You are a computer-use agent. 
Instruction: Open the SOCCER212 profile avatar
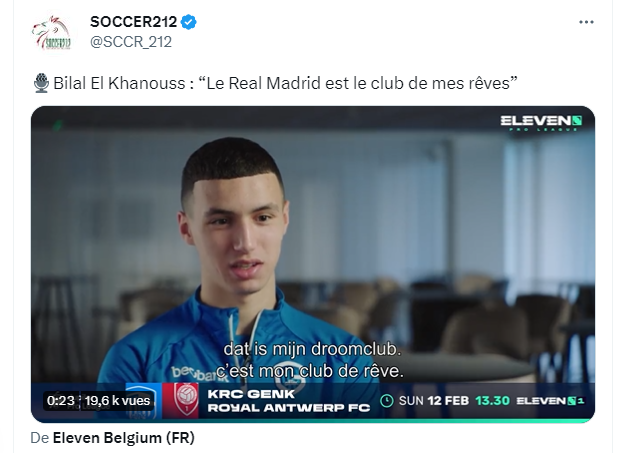pyautogui.click(x=52, y=33)
